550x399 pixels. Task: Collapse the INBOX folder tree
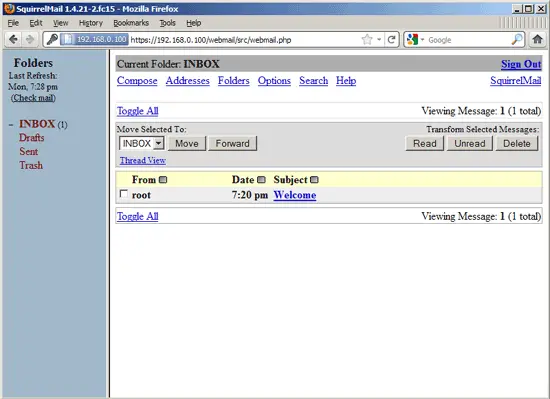[11, 125]
